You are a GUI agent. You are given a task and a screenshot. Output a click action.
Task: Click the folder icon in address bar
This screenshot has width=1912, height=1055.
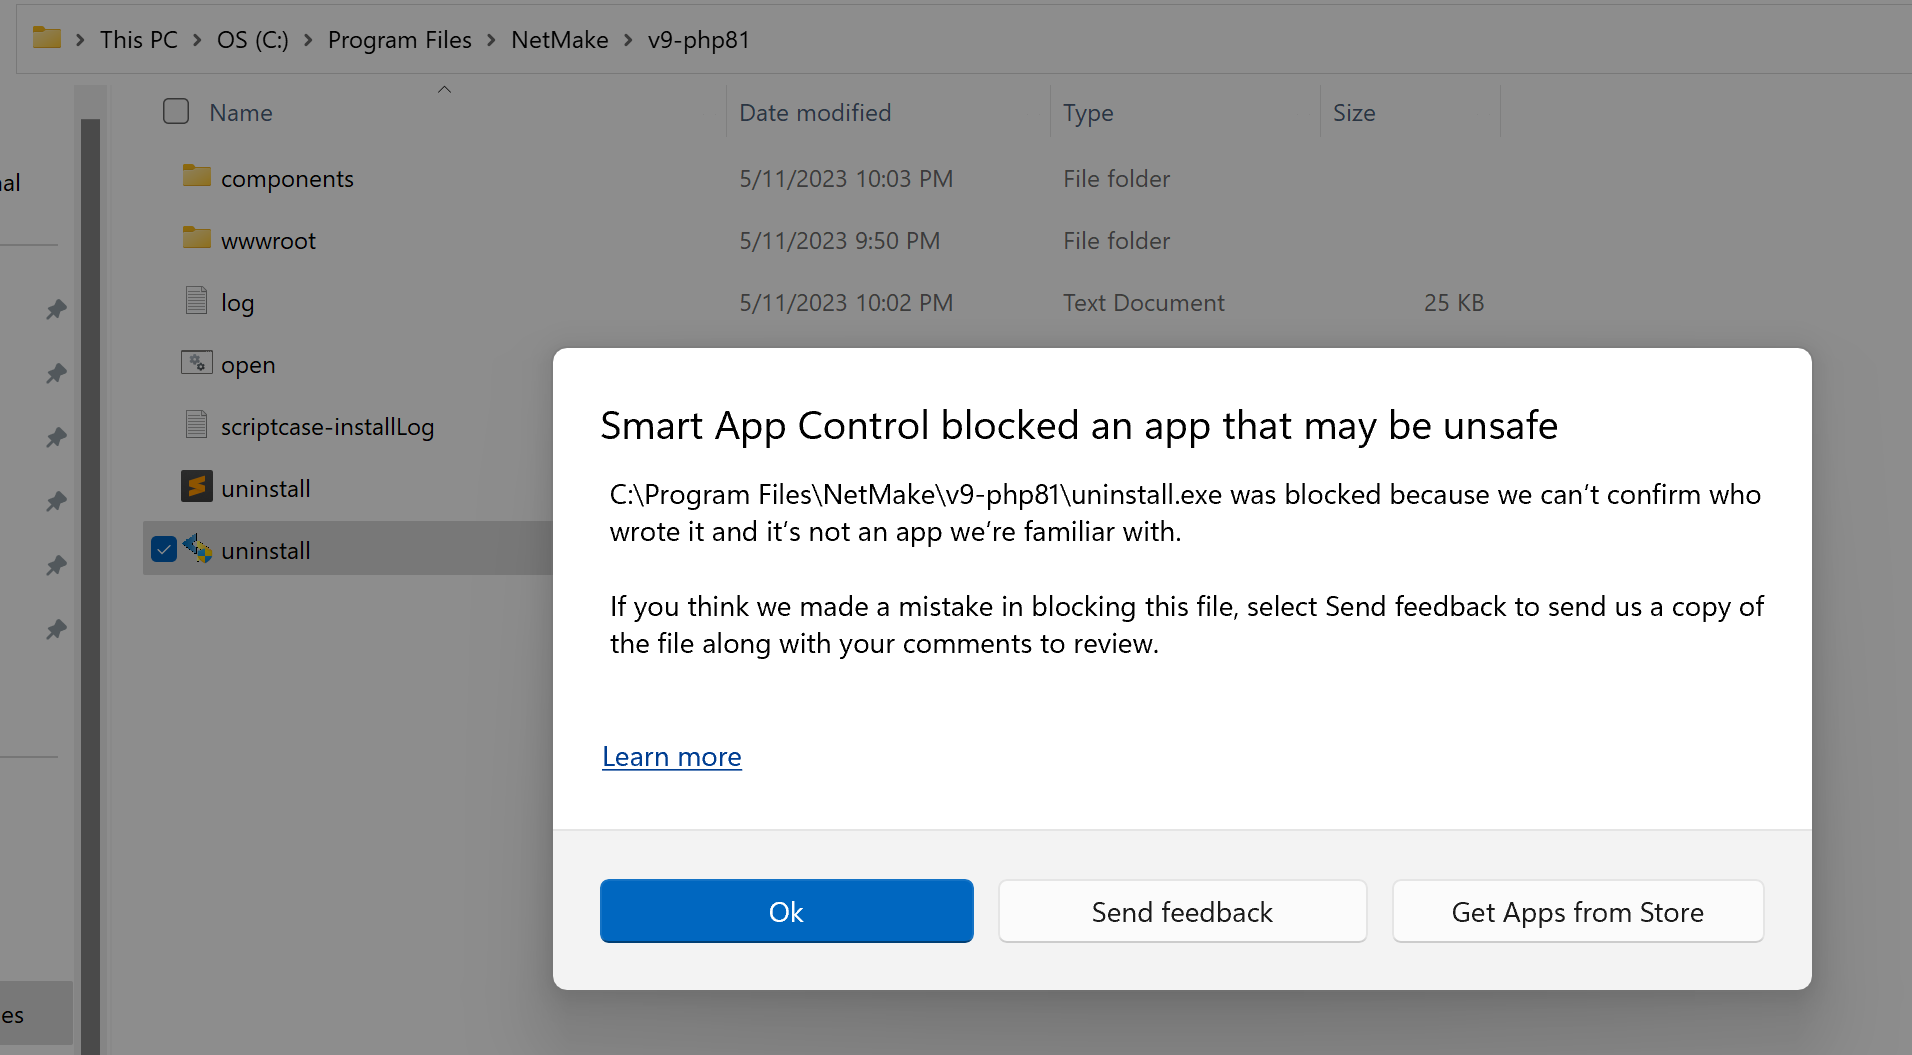pyautogui.click(x=47, y=39)
